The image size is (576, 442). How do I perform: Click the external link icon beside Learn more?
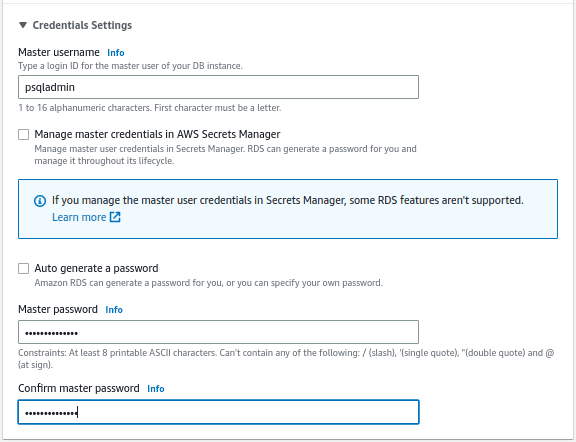(x=115, y=217)
